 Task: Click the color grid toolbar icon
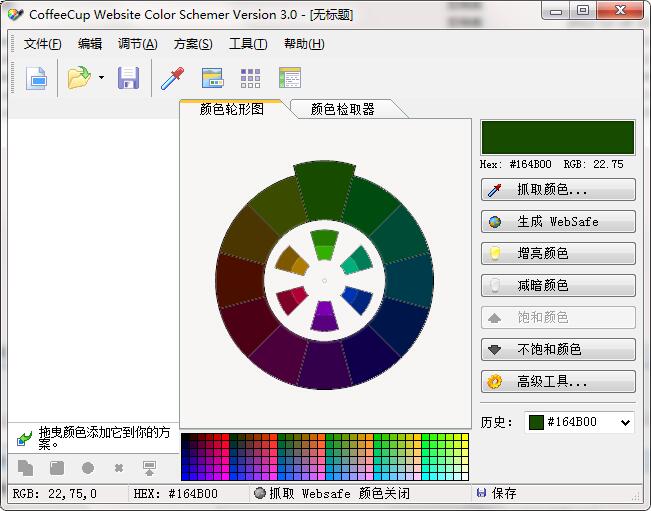click(251, 78)
